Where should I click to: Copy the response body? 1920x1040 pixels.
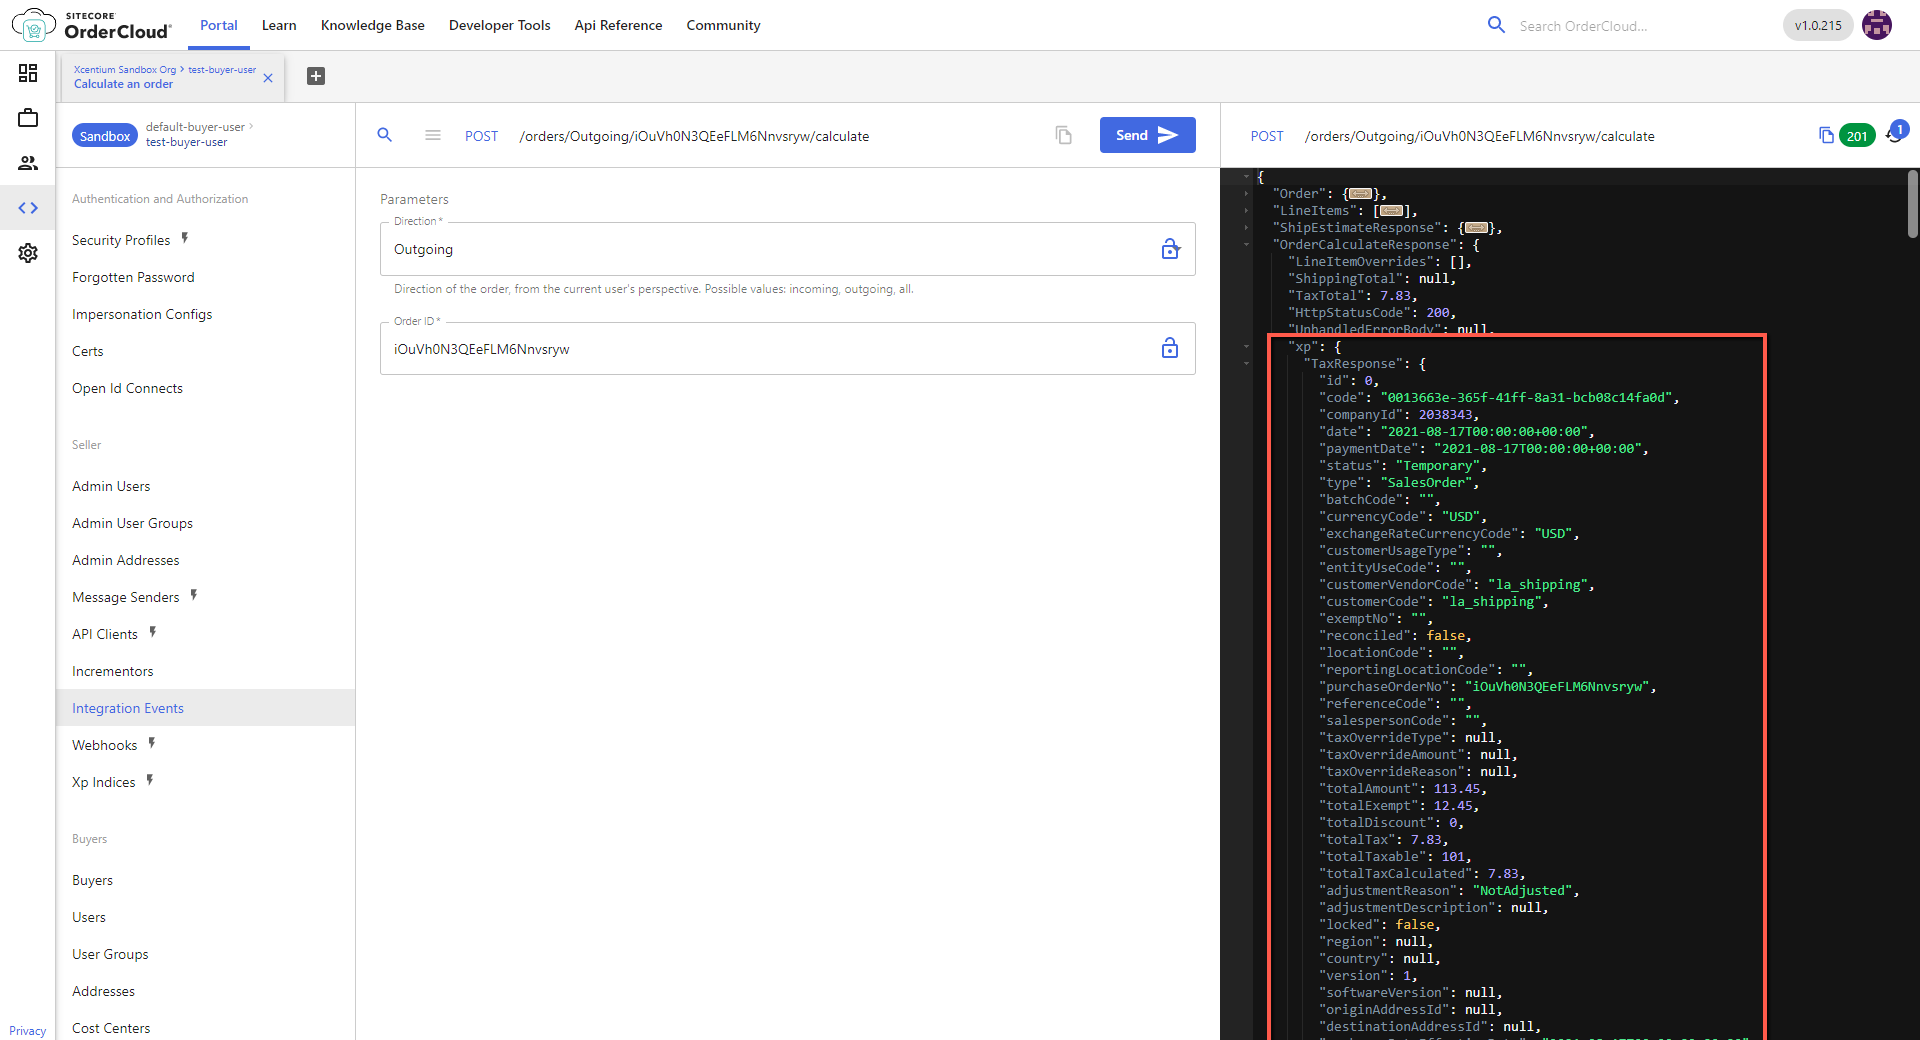pyautogui.click(x=1826, y=135)
